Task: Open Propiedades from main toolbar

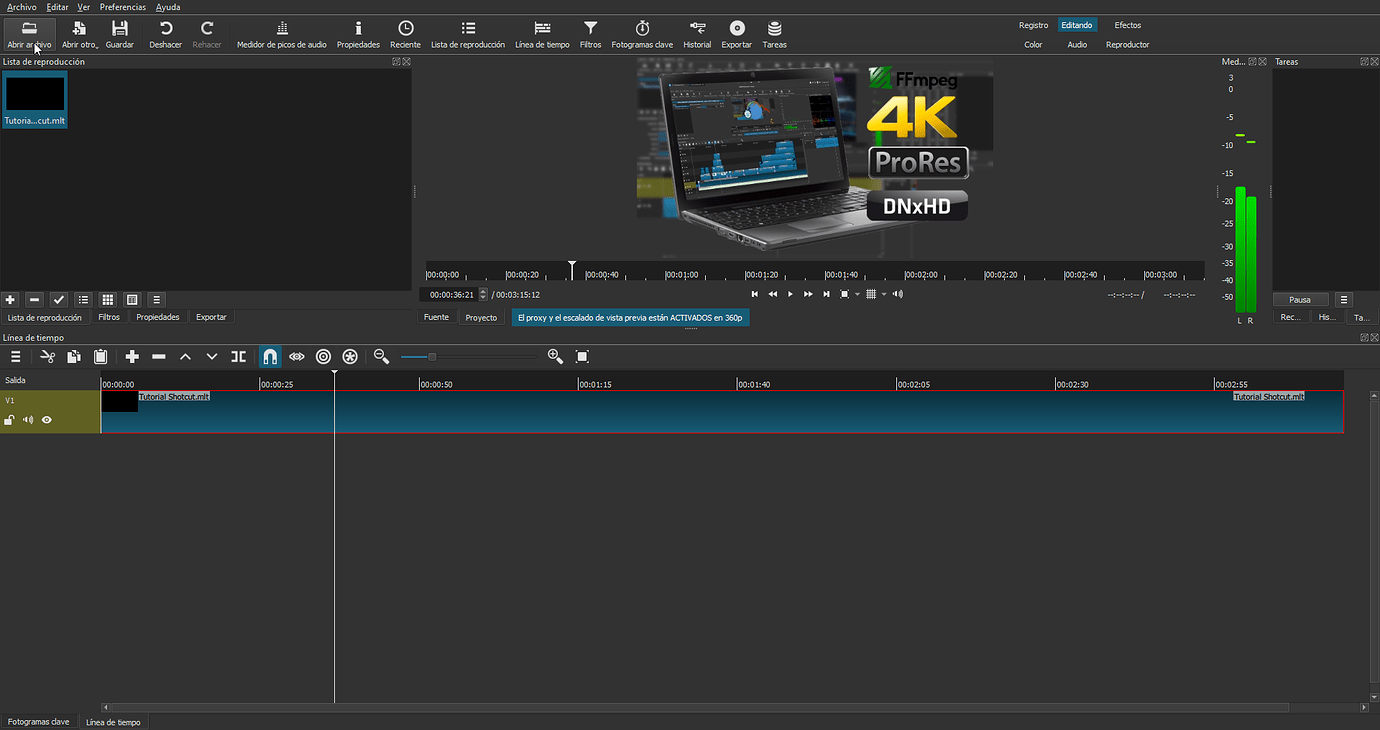Action: point(358,34)
